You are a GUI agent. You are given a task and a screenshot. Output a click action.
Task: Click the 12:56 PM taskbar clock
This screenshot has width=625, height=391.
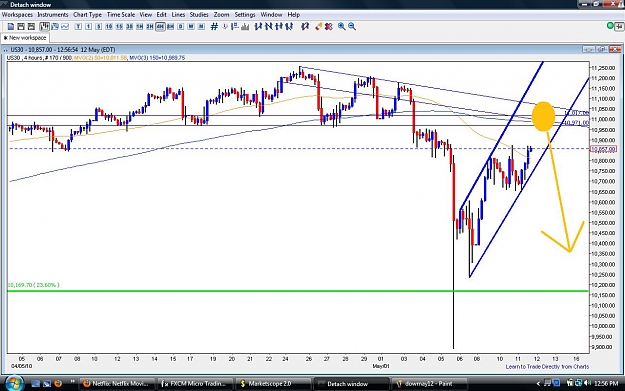(606, 383)
